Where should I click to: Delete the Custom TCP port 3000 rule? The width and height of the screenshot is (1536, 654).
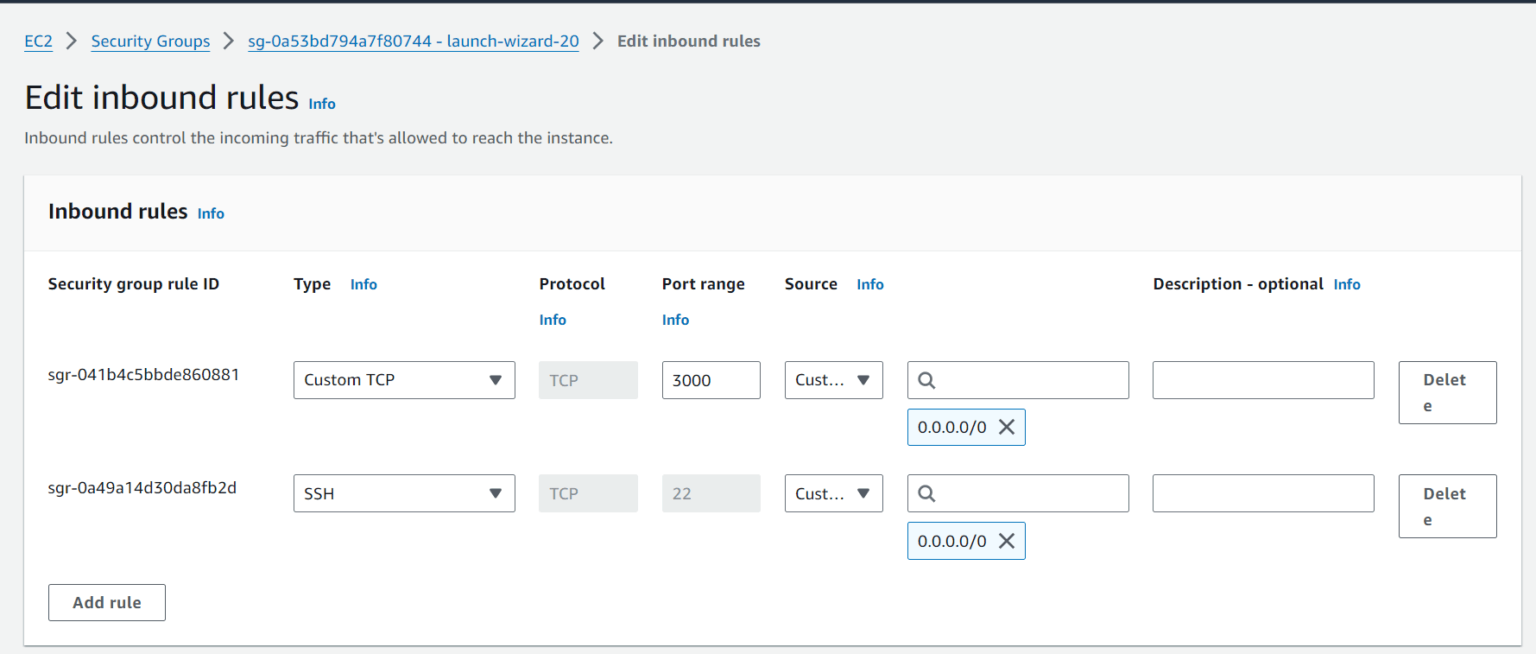(x=1446, y=392)
